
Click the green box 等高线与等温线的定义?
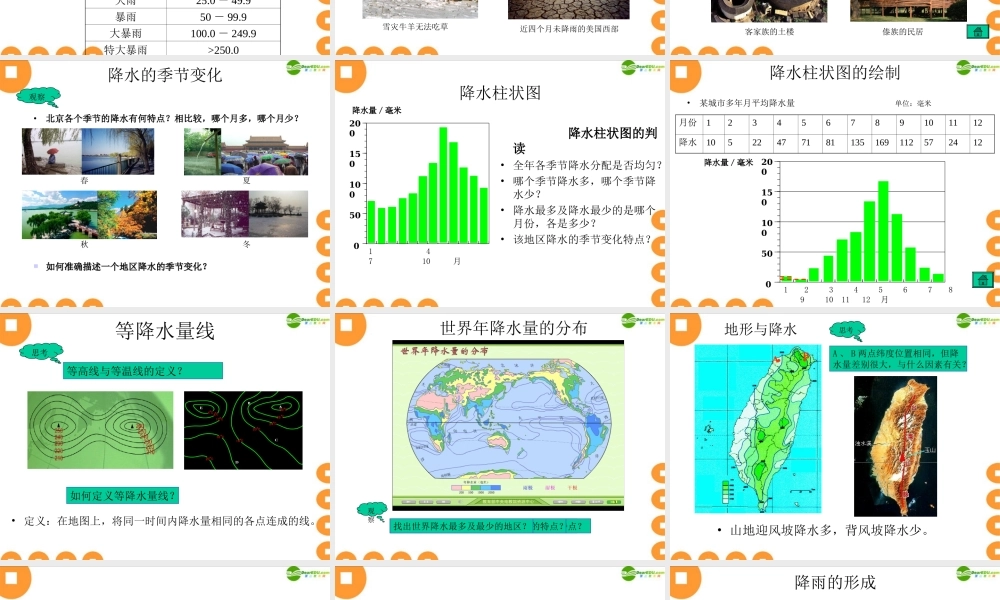pyautogui.click(x=143, y=370)
